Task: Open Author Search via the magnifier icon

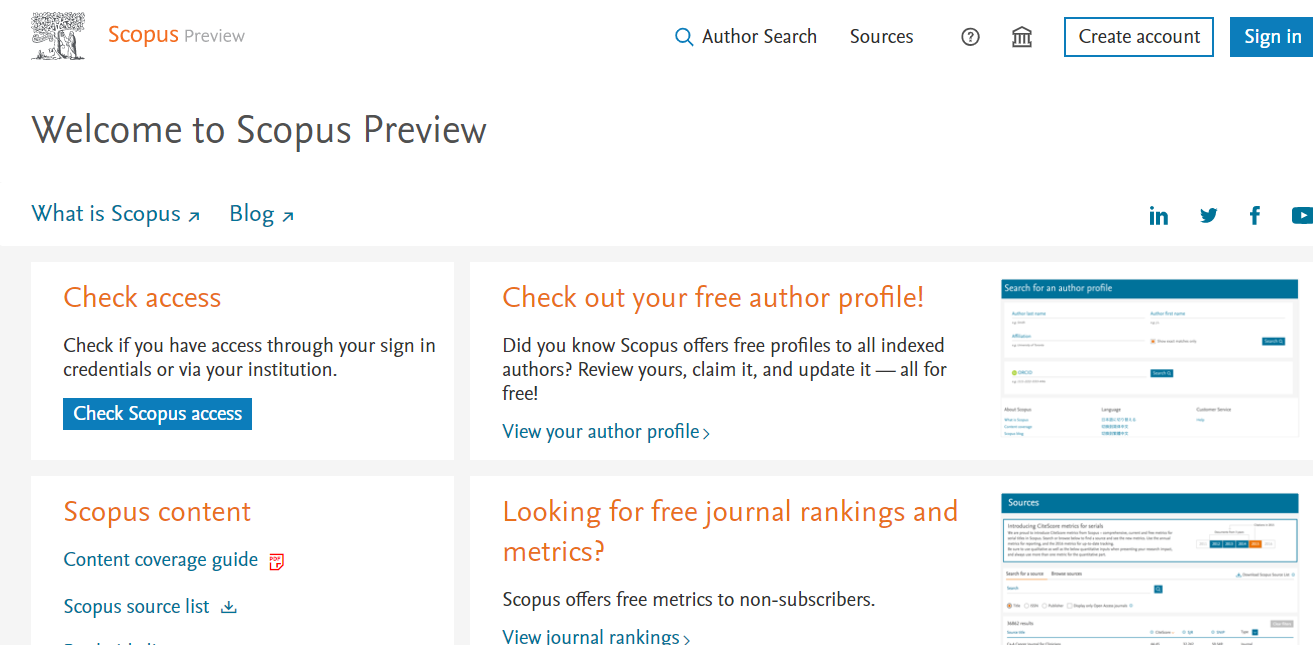Action: tap(684, 36)
